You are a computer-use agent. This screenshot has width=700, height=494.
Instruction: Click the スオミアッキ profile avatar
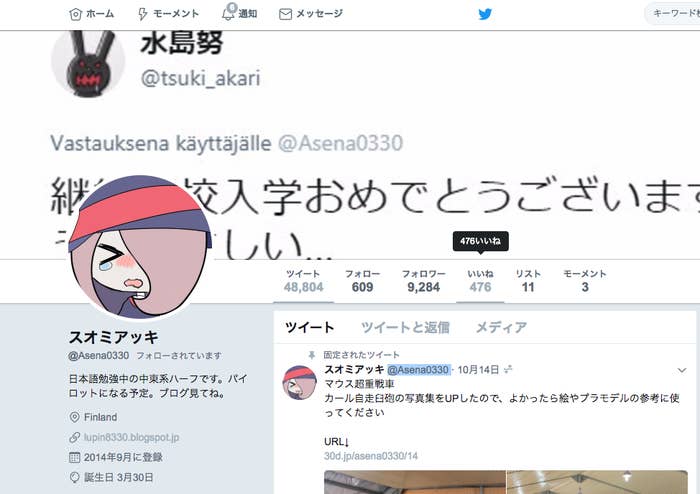pos(140,247)
